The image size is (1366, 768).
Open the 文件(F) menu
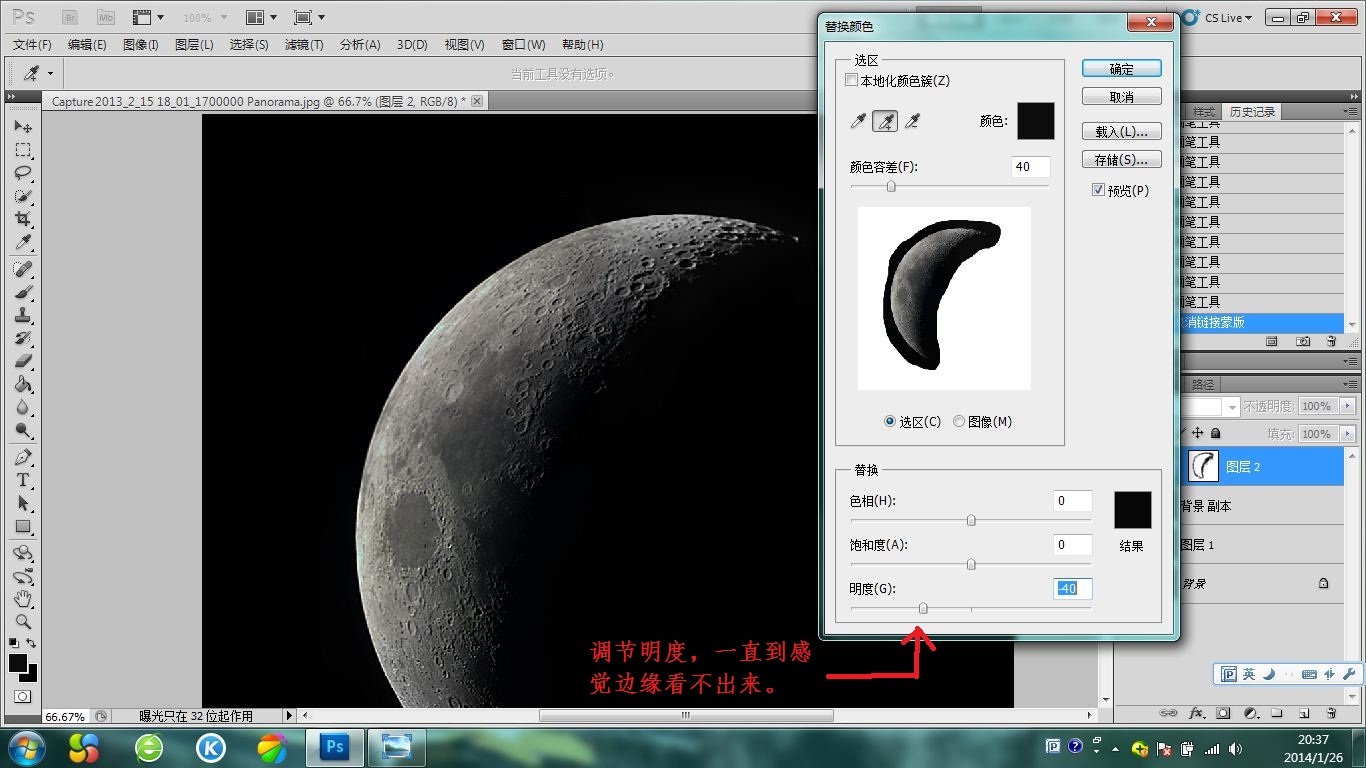[x=32, y=45]
